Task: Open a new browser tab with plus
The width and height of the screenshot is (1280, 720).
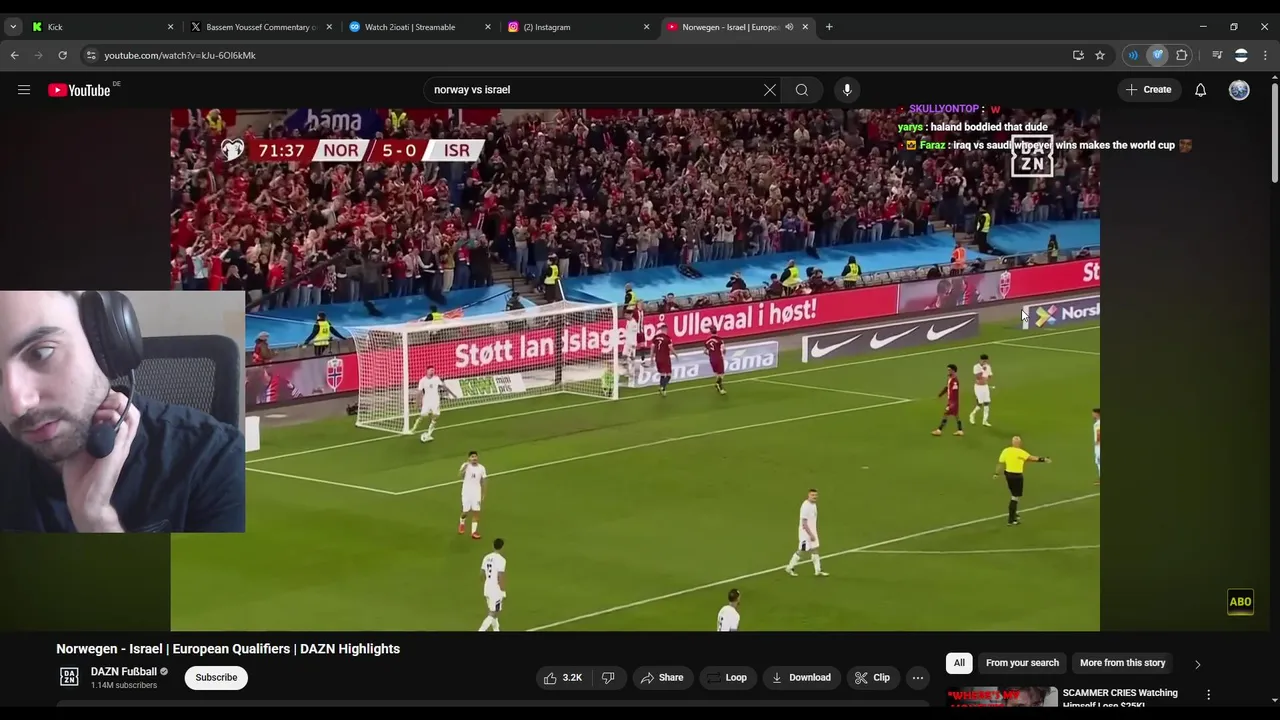Action: pos(829,27)
